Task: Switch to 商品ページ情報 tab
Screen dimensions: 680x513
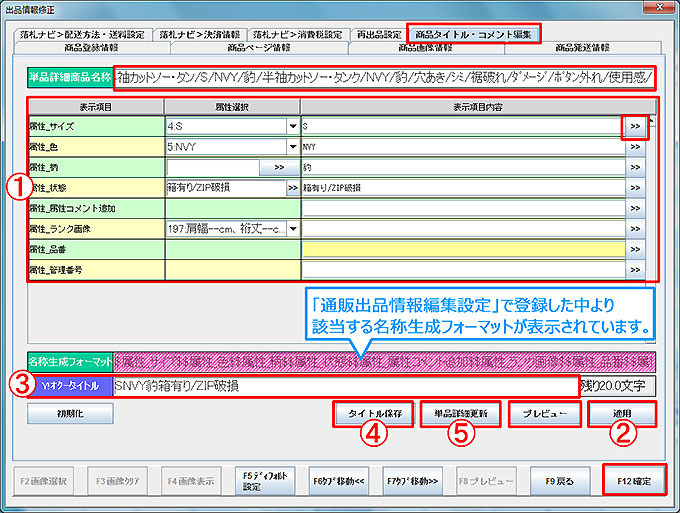Action: tap(259, 48)
